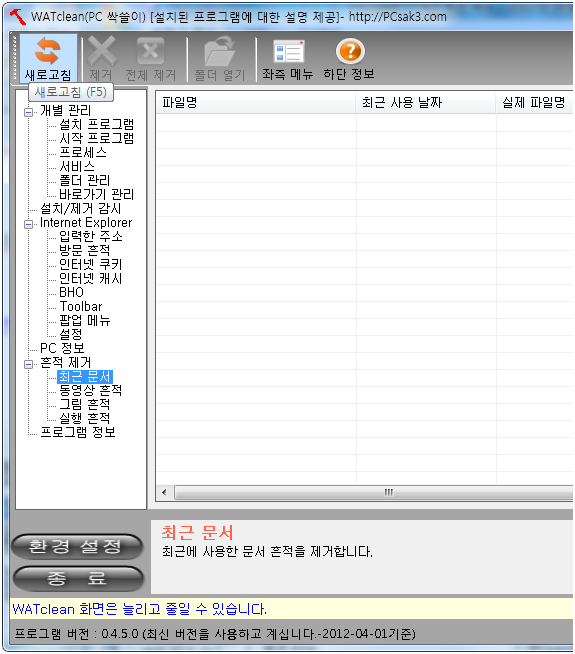The image size is (575, 654).
Task: Open the 서비스 tree item
Action: click(77, 166)
